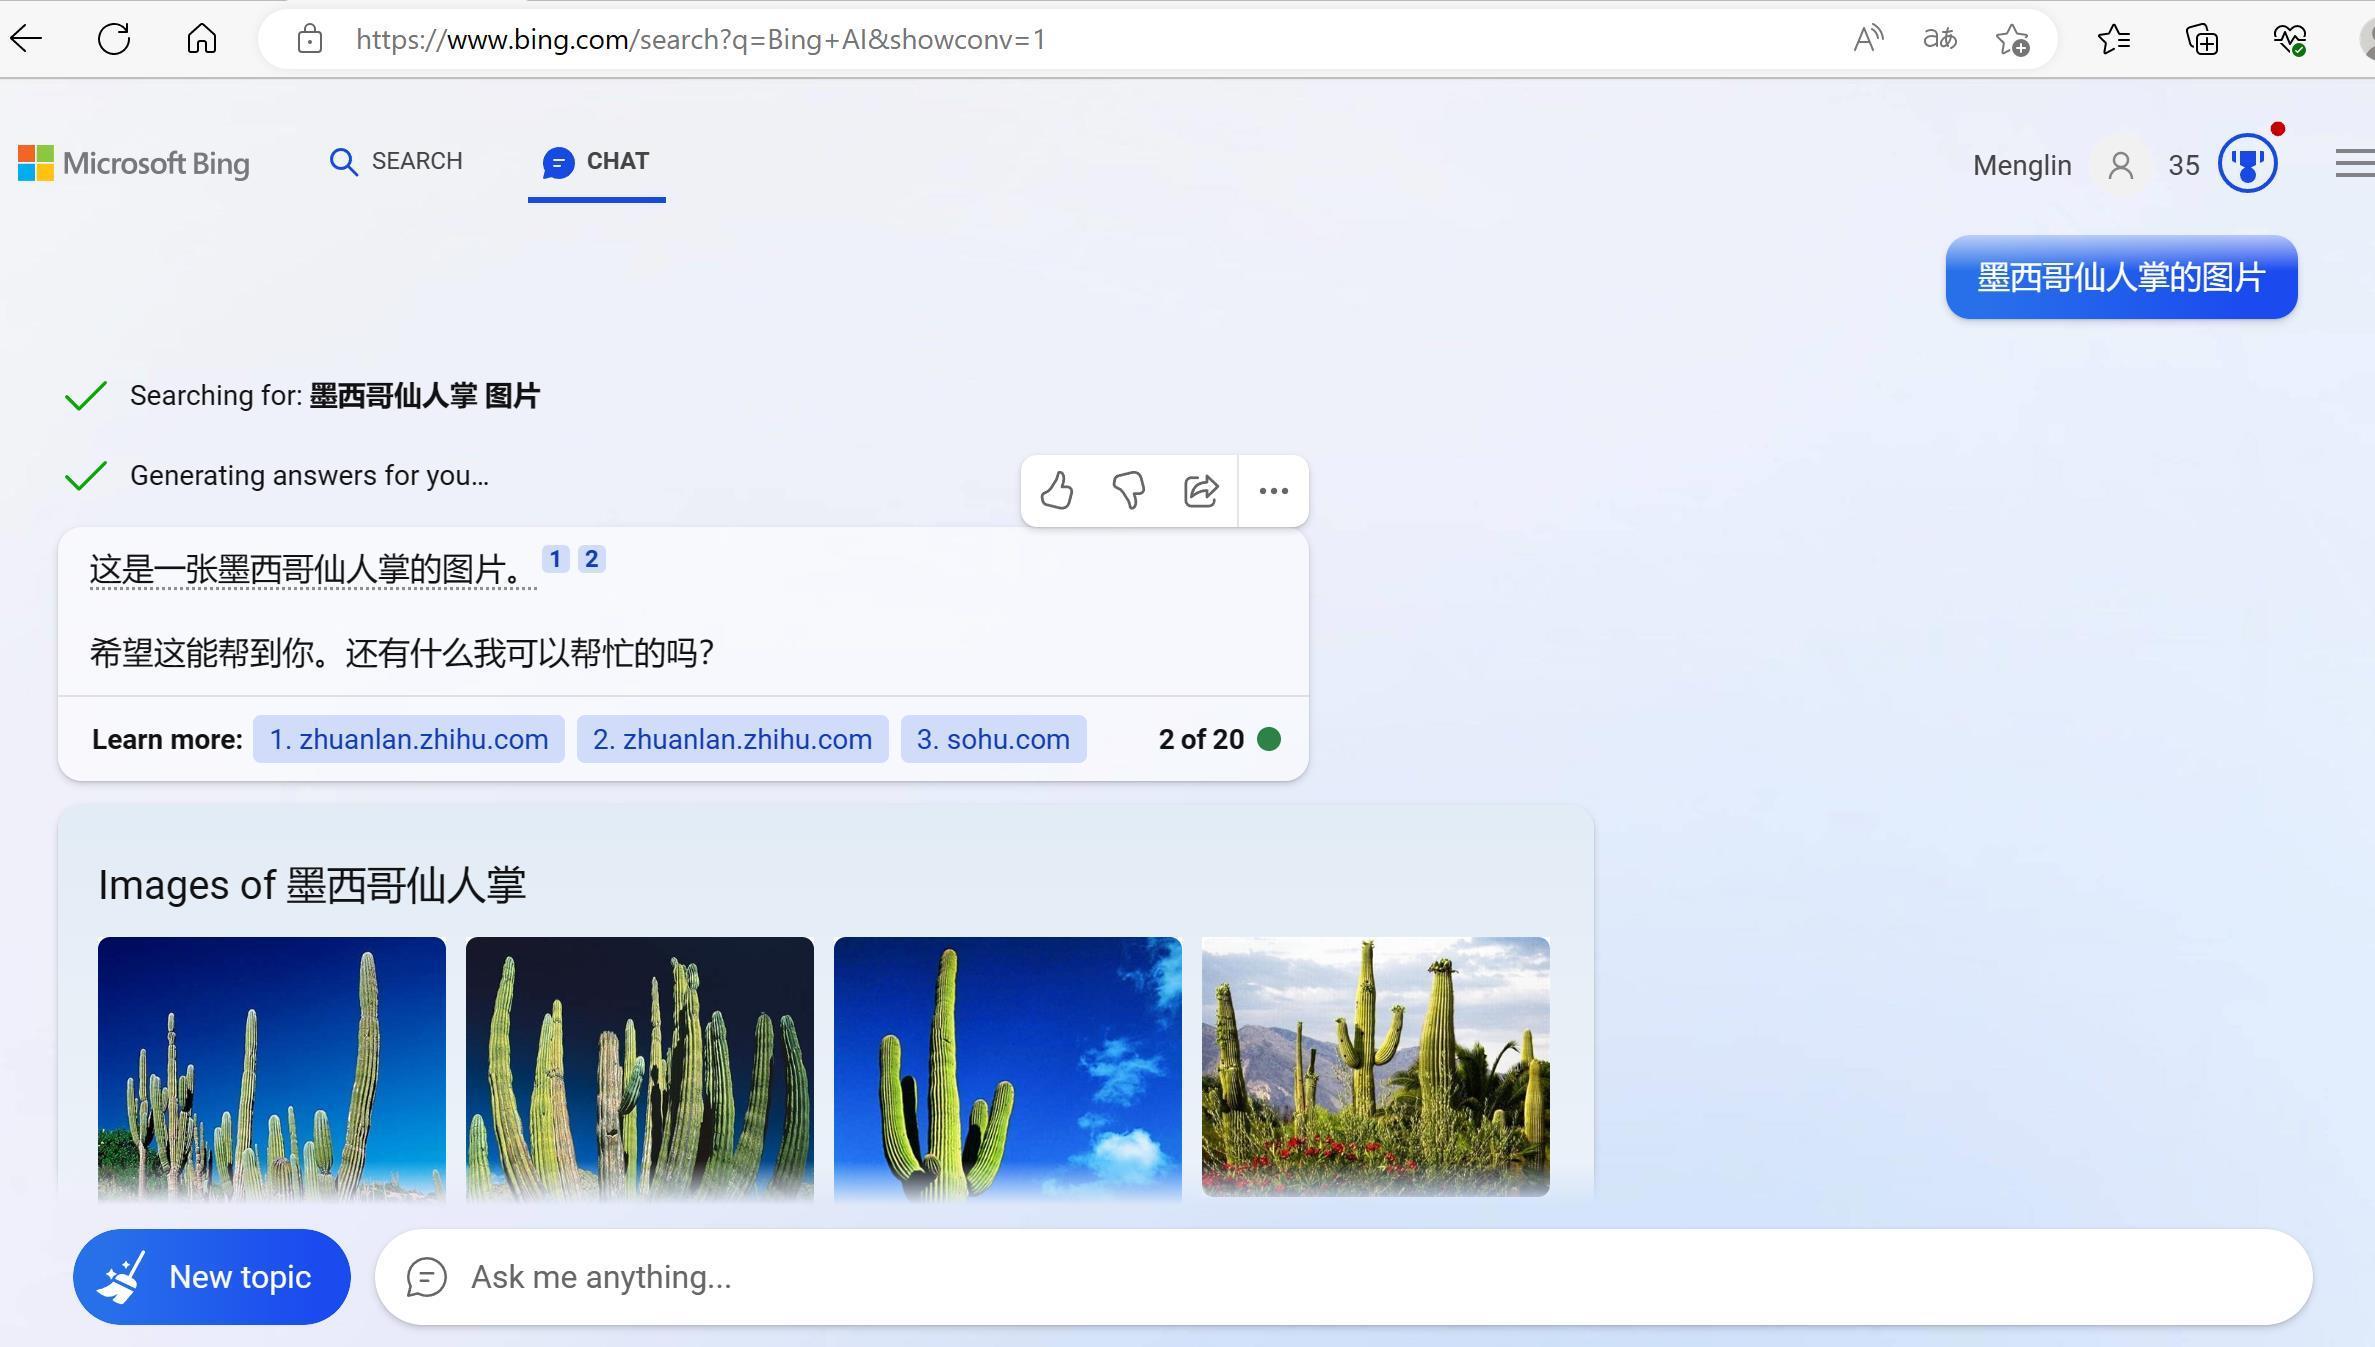
Task: Open the hamburger menu at top right
Action: [2351, 163]
